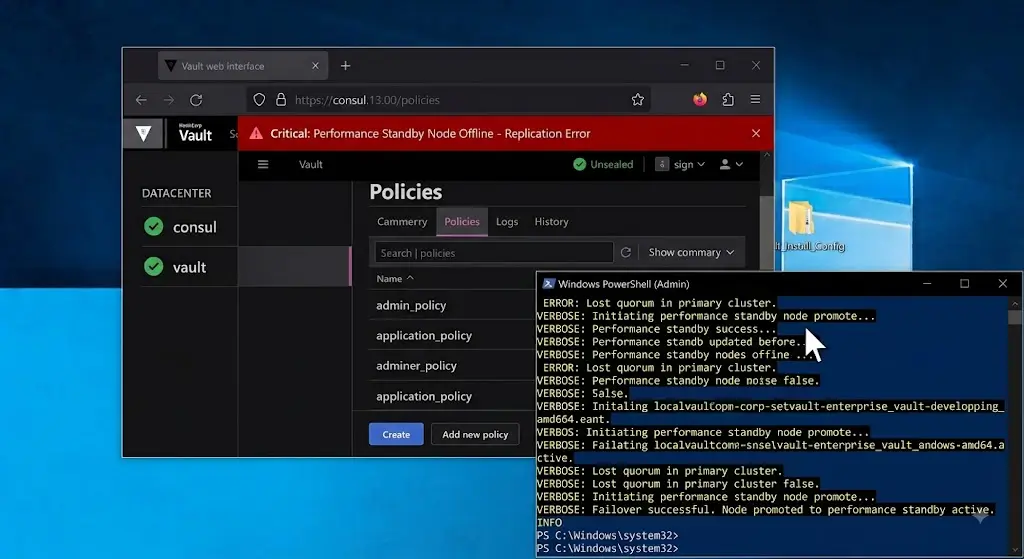
Task: Open the user profile dropdown
Action: [731, 164]
